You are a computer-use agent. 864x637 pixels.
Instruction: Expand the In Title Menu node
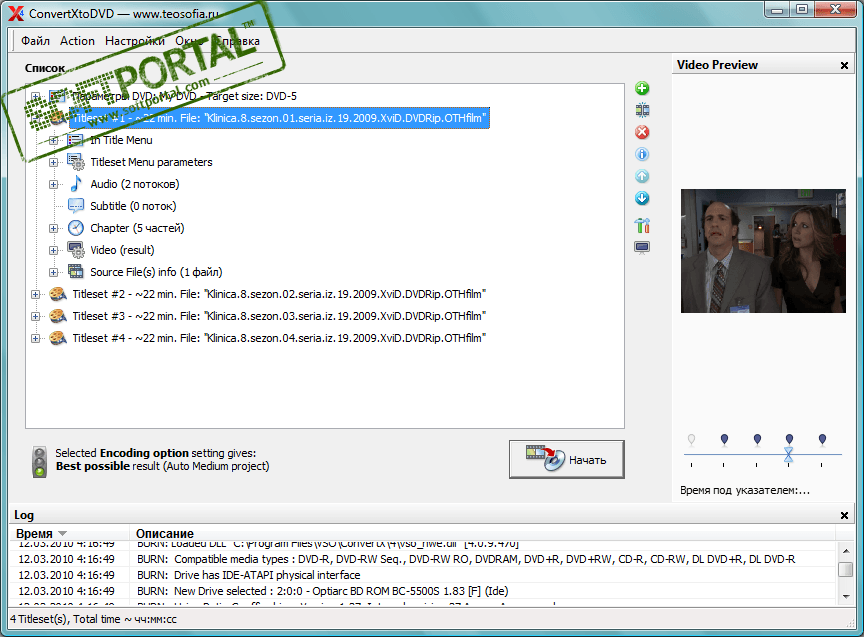tap(53, 141)
